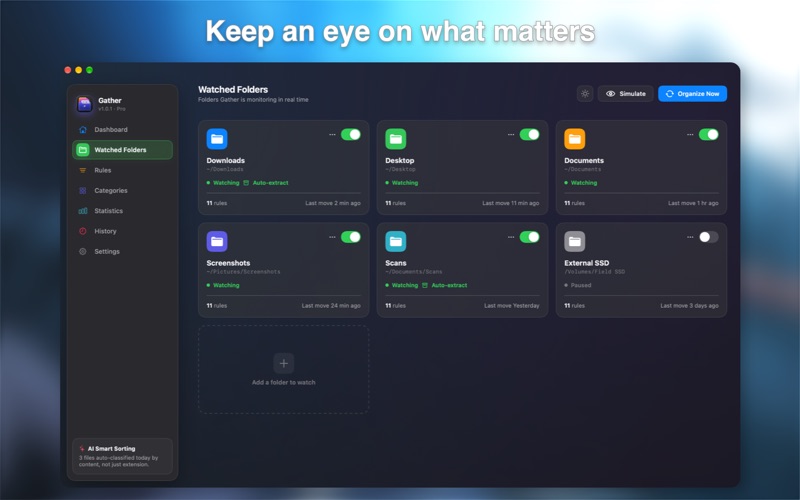This screenshot has height=500, width=800.
Task: Click the Auto-extract archive icon on Downloads
Action: point(246,183)
